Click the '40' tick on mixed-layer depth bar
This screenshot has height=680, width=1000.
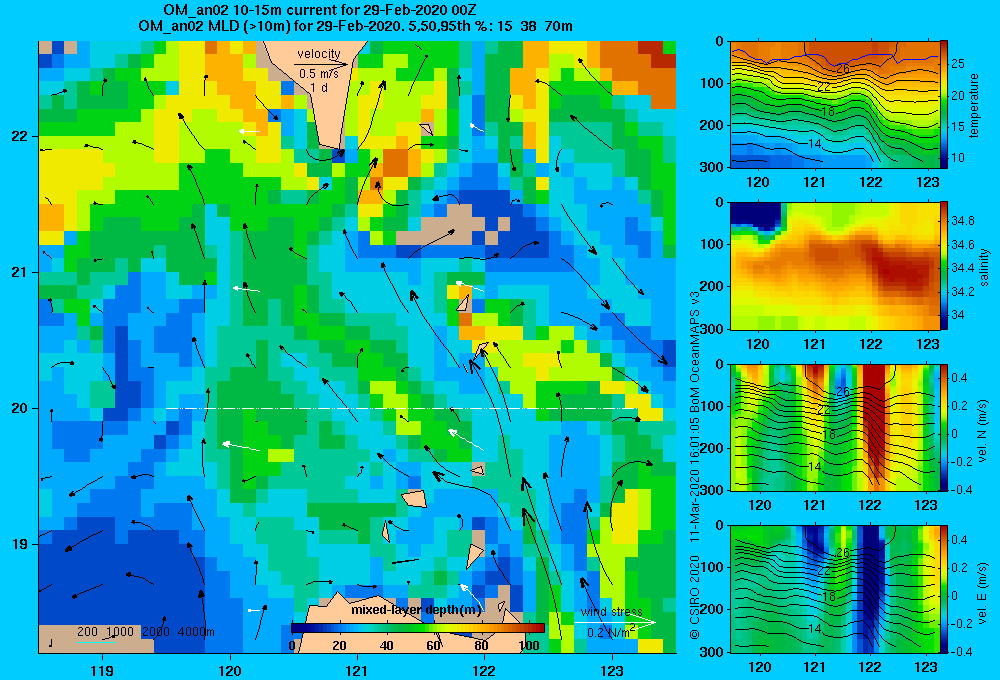[x=386, y=646]
